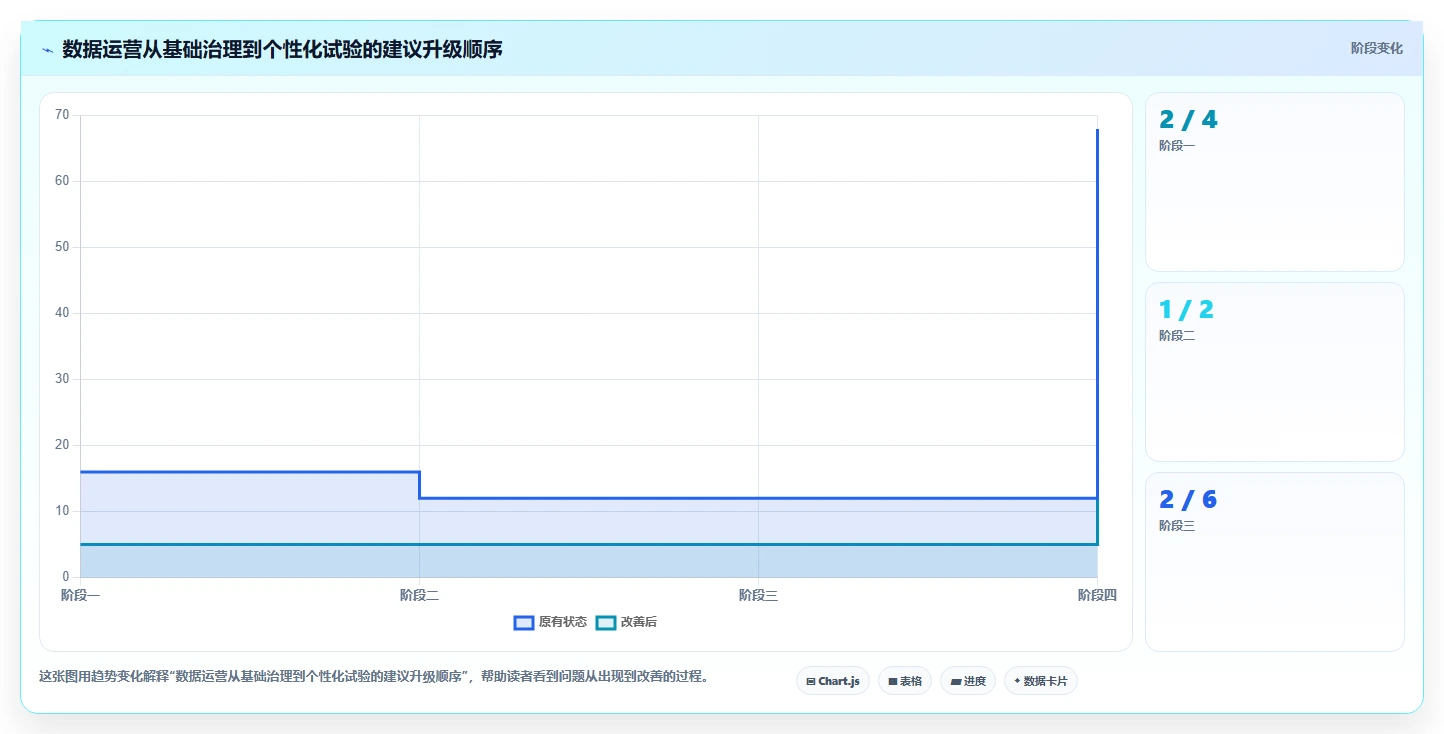Screen dimensions: 1444x734
Task: Click the description text below the chart
Action: [376, 677]
